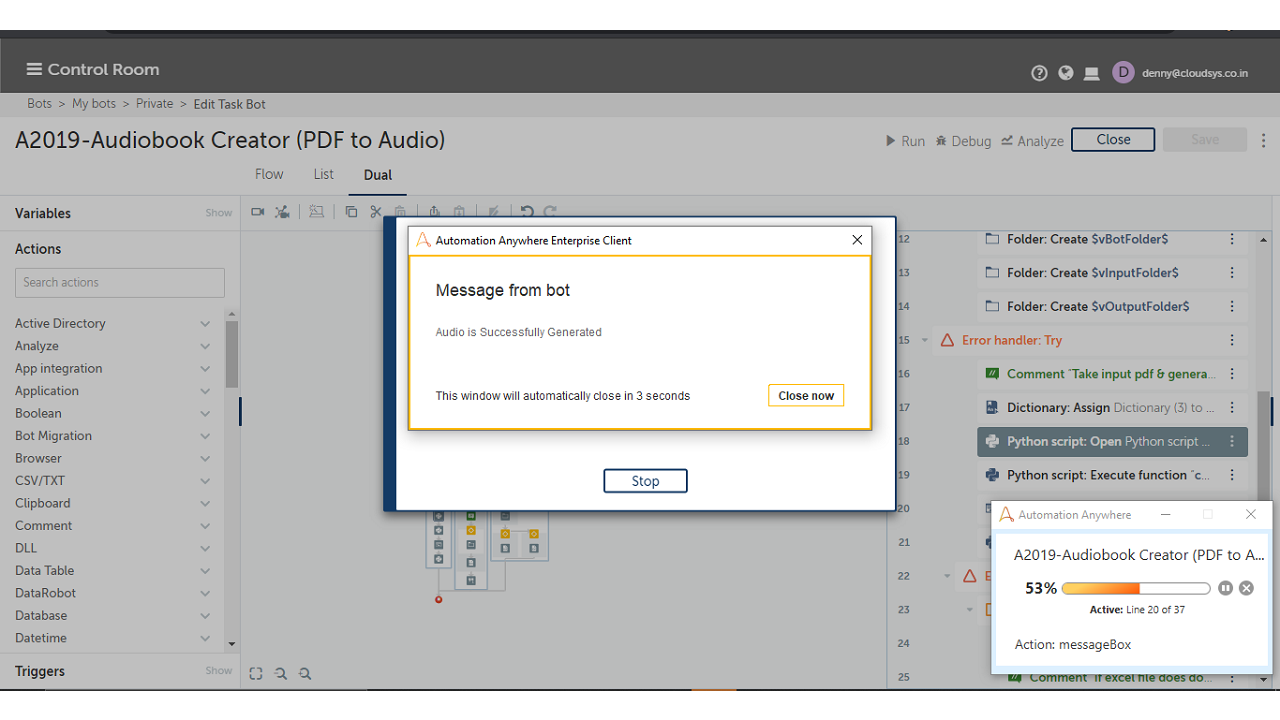Click the undo arrow icon
This screenshot has height=720, width=1280.
526,212
